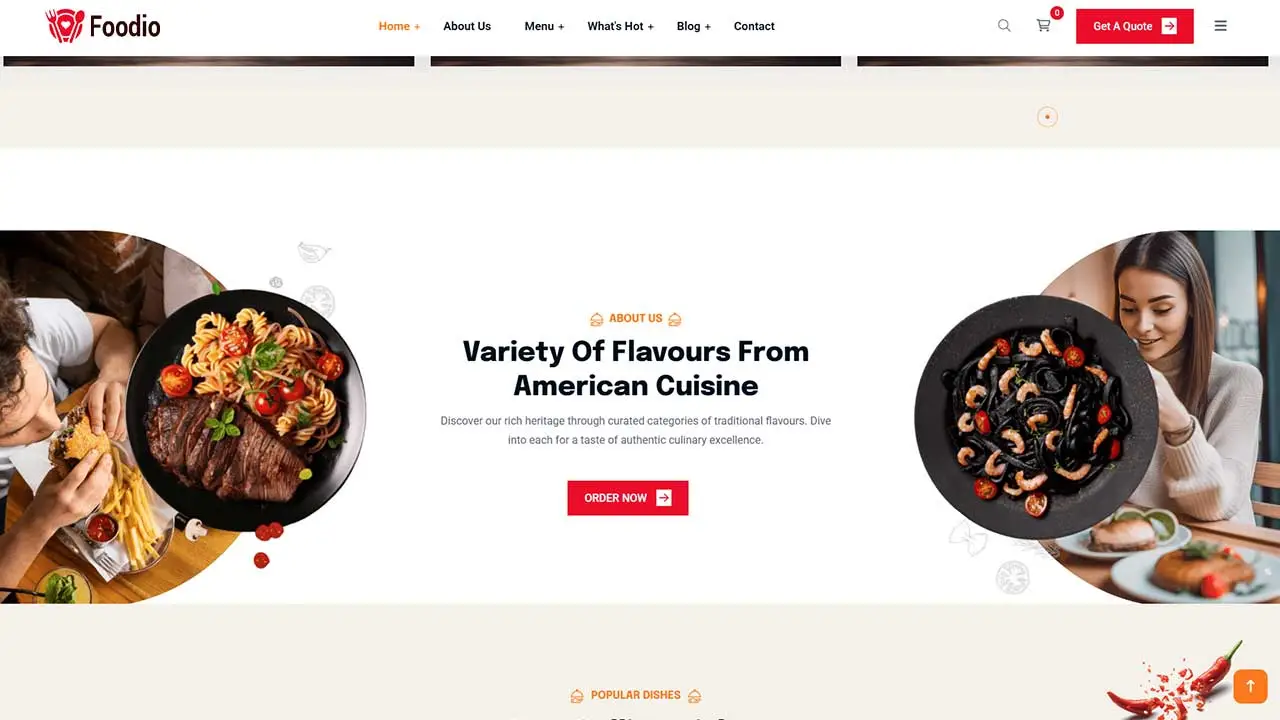
Task: Click the arrow icon inside Get A Quote
Action: click(x=1169, y=26)
